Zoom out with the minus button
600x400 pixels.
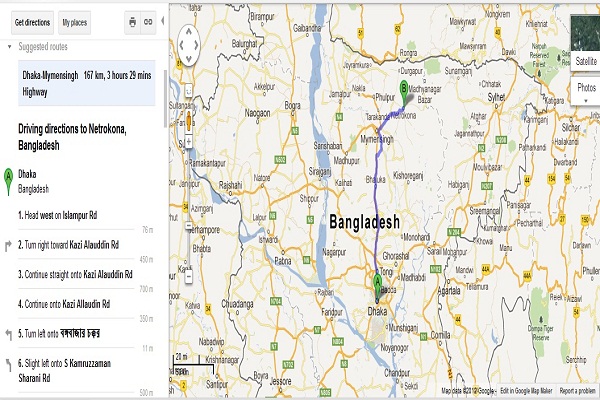[189, 276]
